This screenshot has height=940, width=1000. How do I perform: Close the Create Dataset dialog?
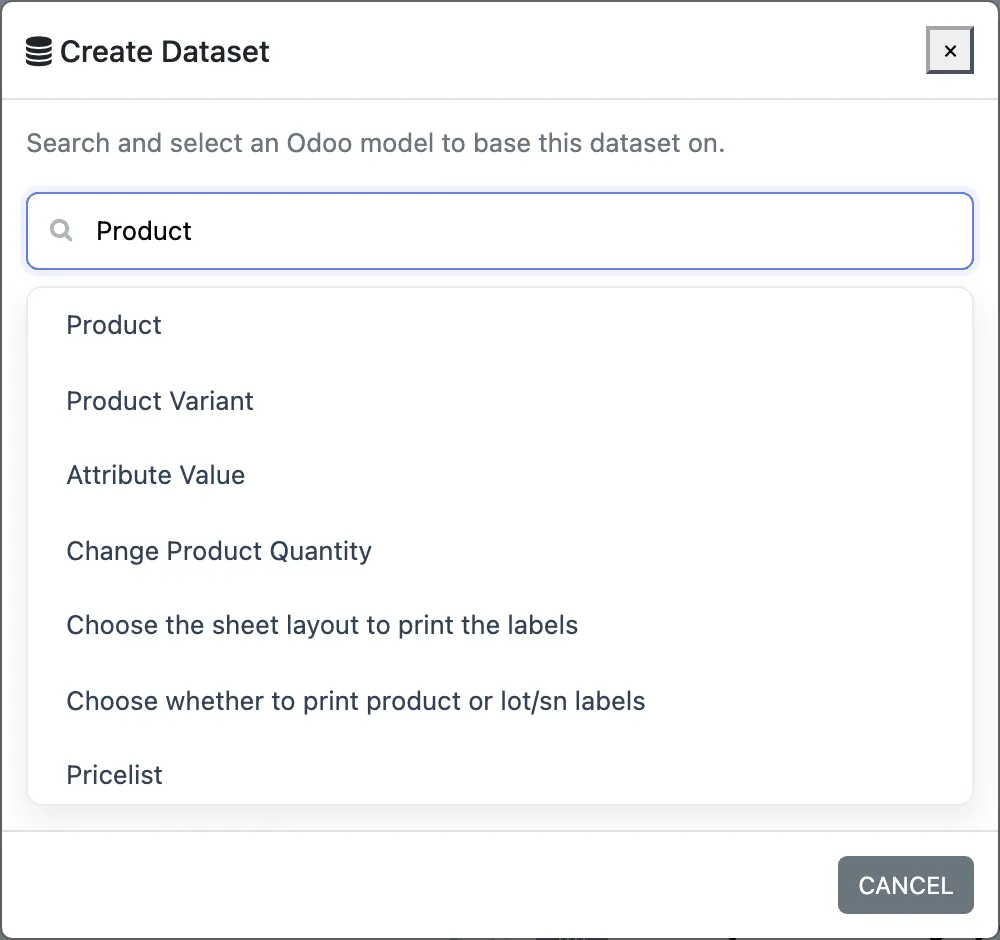[949, 50]
